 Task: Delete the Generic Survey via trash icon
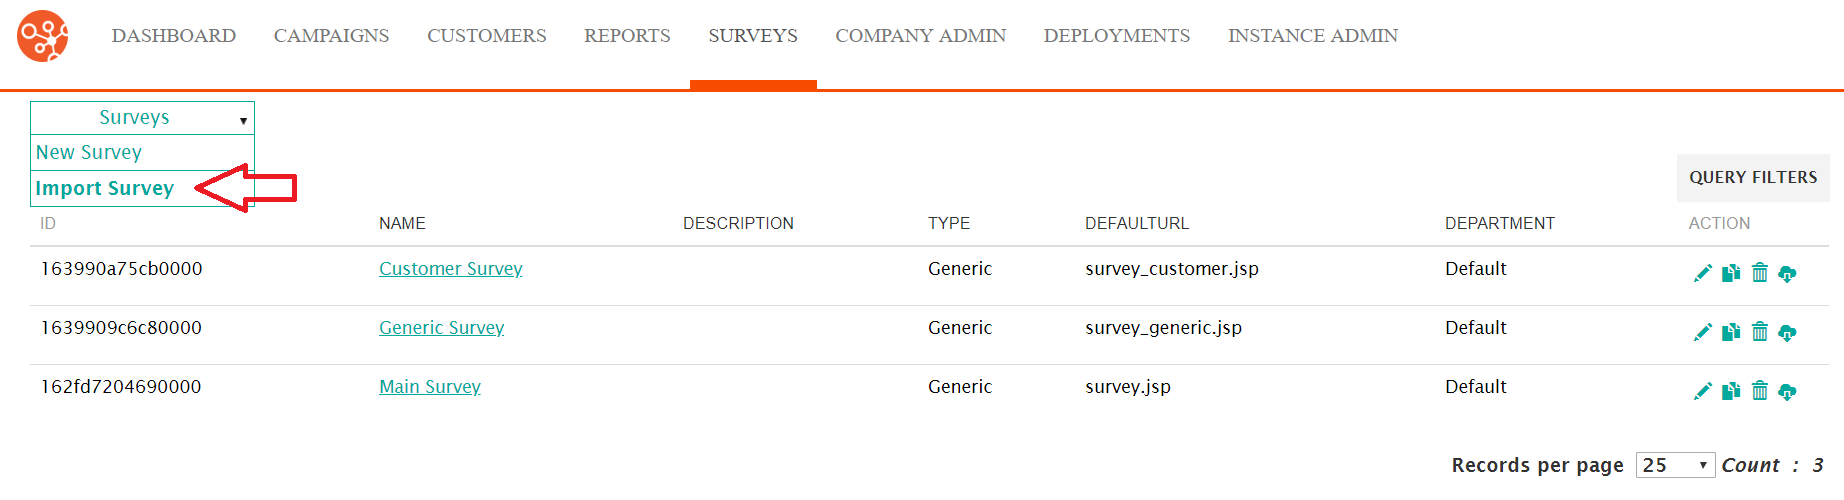(x=1760, y=332)
